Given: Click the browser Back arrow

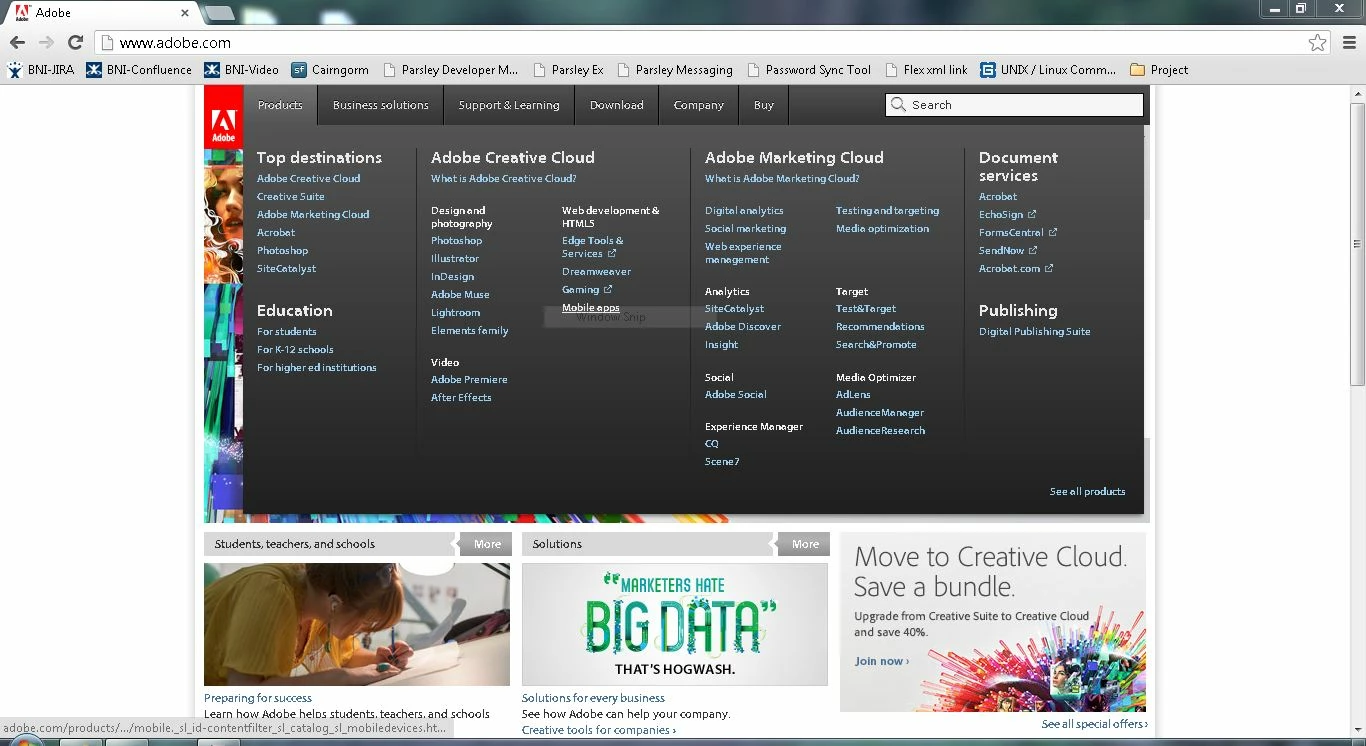Looking at the screenshot, I should point(17,42).
